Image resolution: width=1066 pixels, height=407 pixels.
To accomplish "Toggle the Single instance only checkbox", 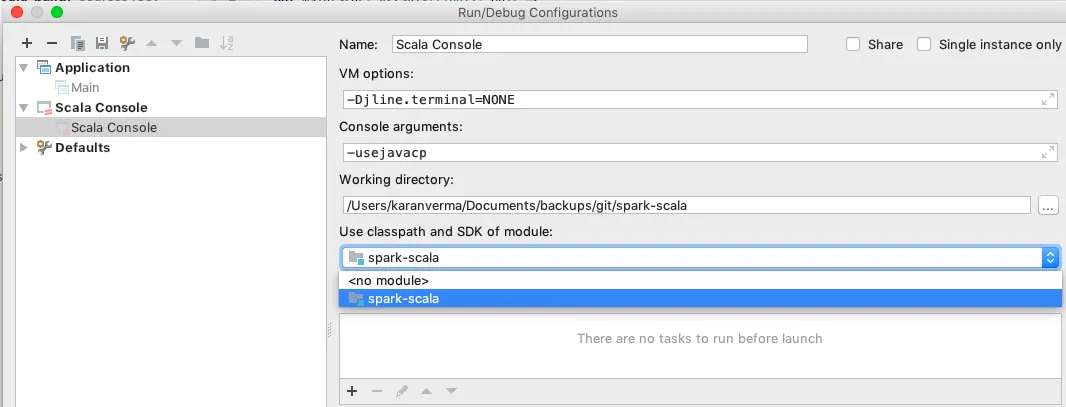I will point(924,44).
